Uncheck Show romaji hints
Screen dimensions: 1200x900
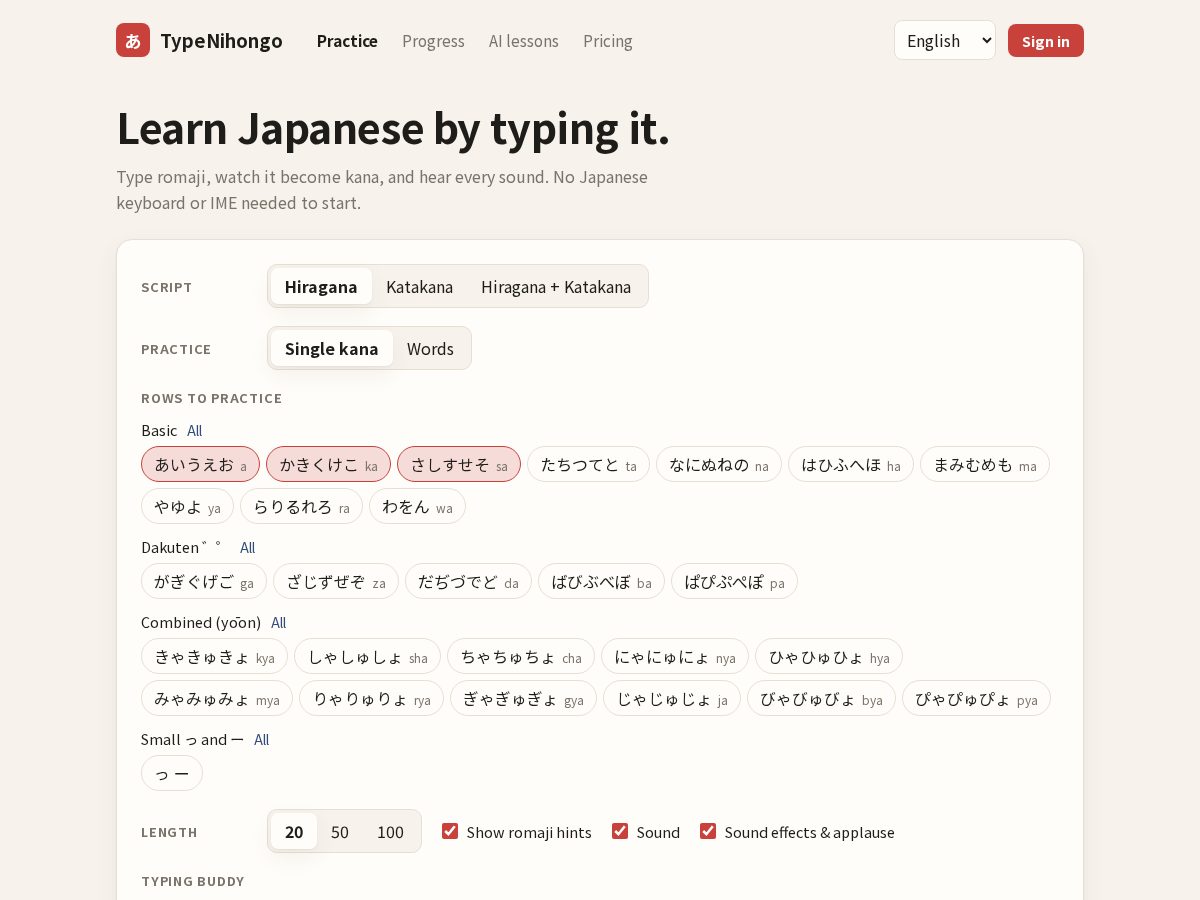point(450,831)
